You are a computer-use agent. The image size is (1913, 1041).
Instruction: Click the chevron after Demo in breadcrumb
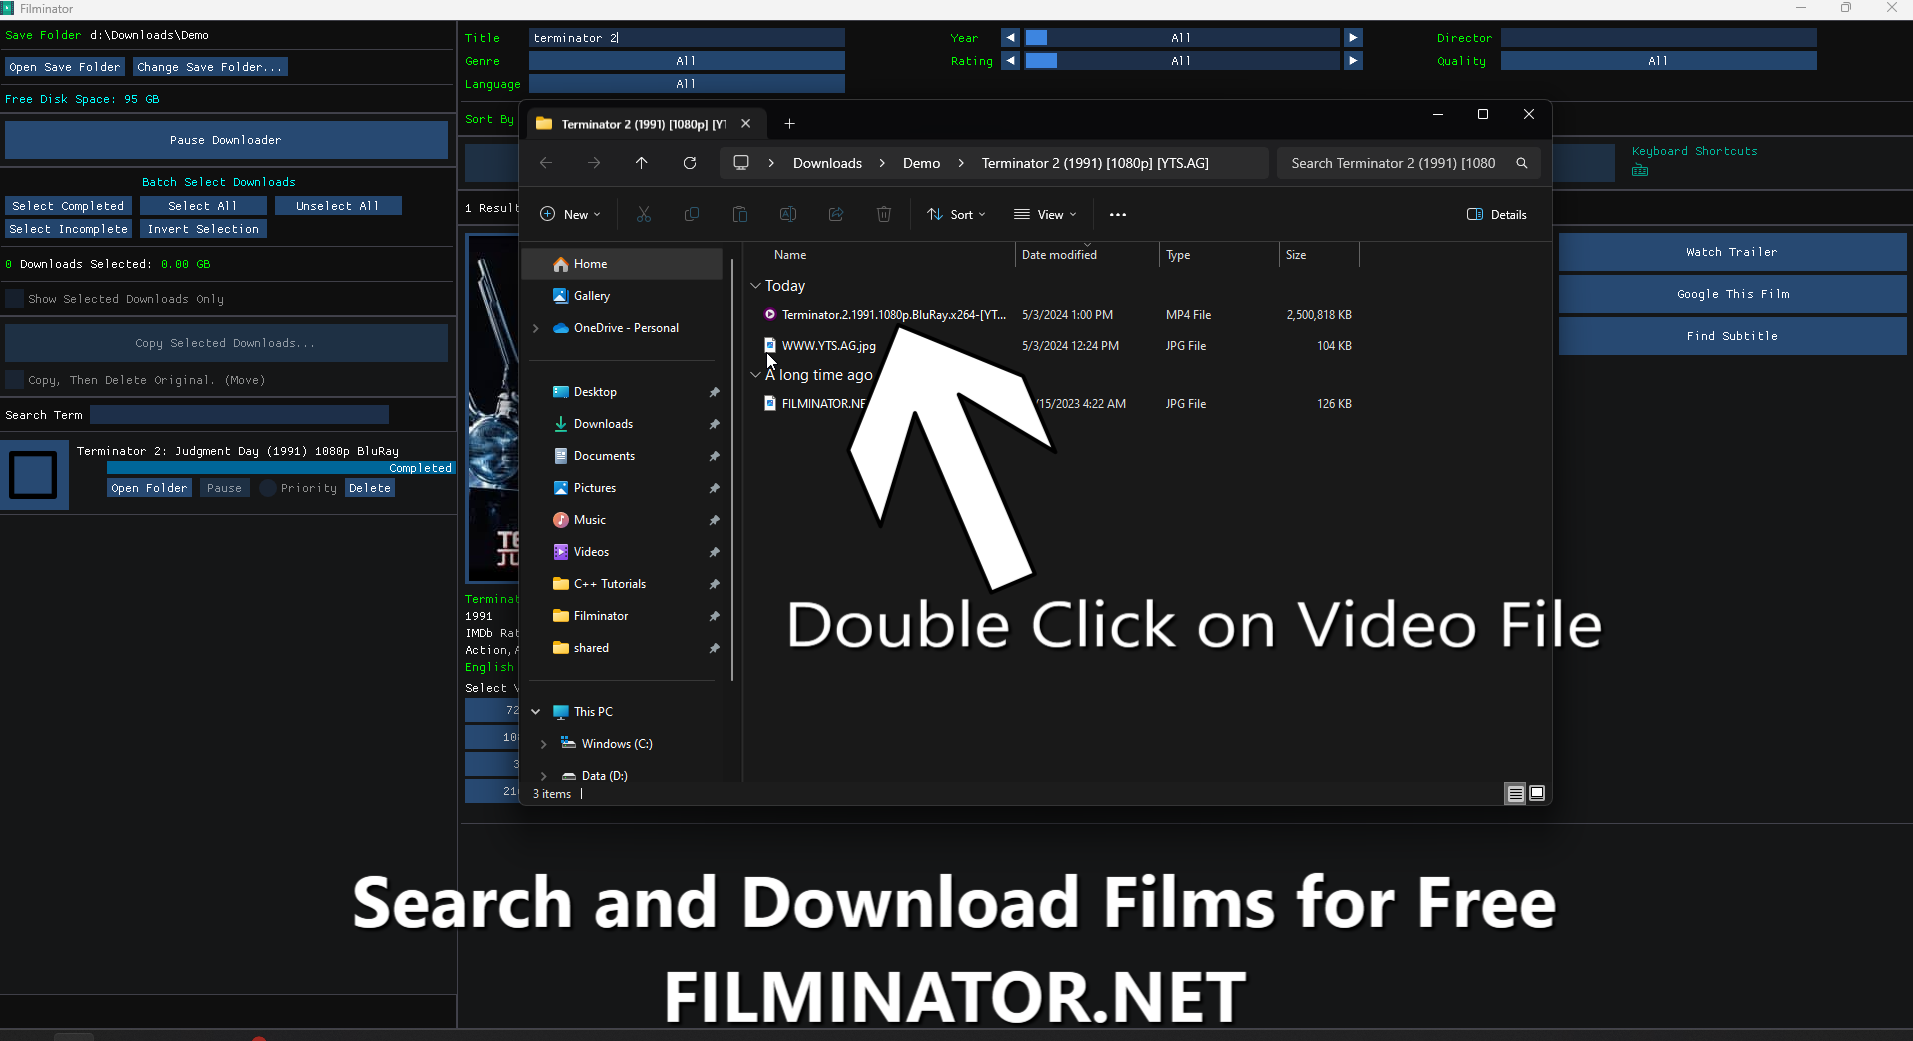[961, 163]
